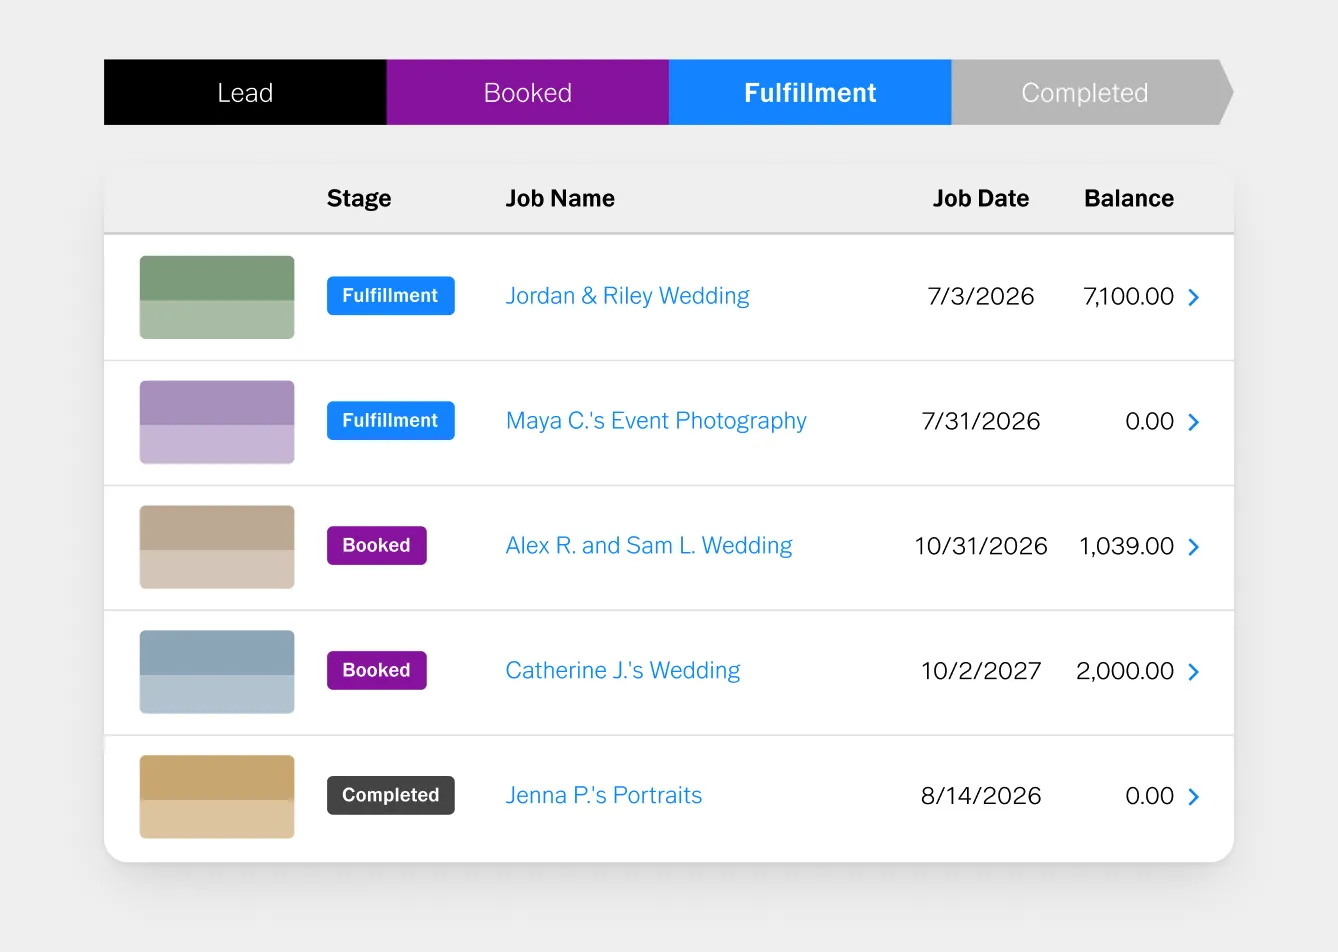Click the Job Date column header
The height and width of the screenshot is (952, 1338).
pyautogui.click(x=981, y=198)
